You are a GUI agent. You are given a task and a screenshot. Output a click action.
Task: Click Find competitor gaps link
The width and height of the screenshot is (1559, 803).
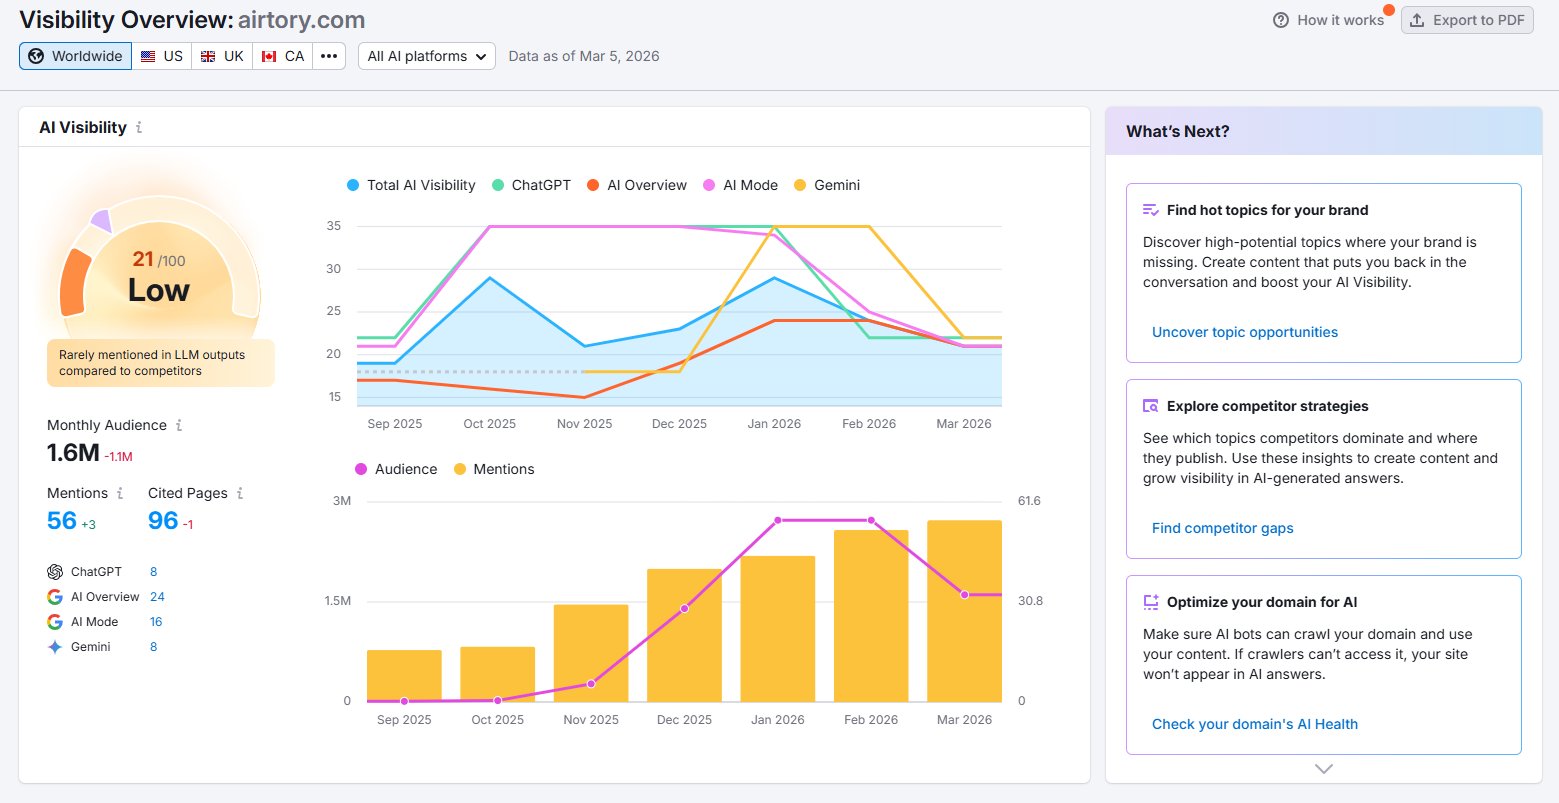coord(1222,528)
